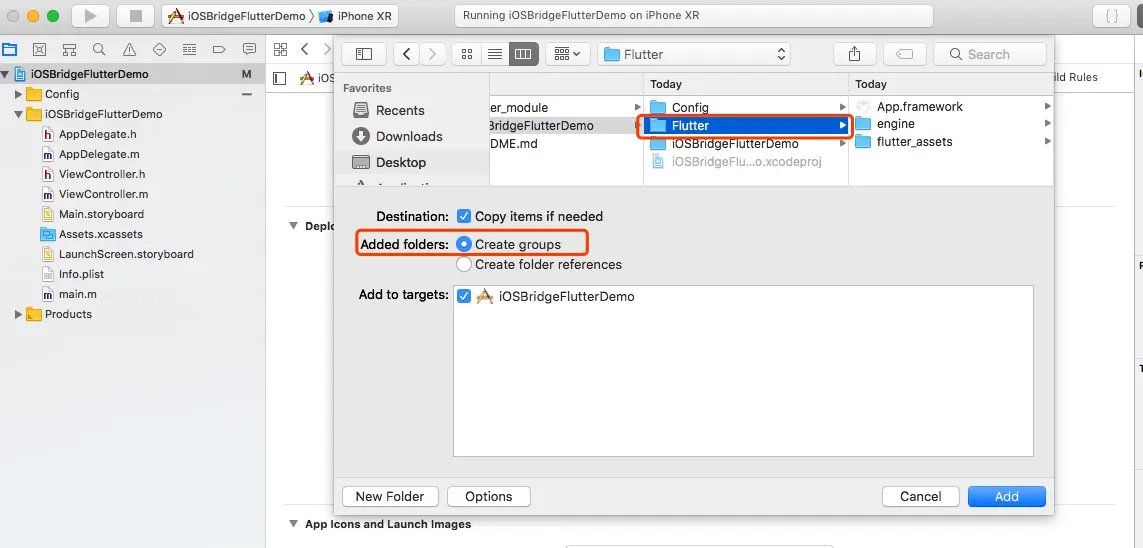Viewport: 1143px width, 548px height.
Task: Open the Issue navigator warning icon
Action: click(x=129, y=50)
